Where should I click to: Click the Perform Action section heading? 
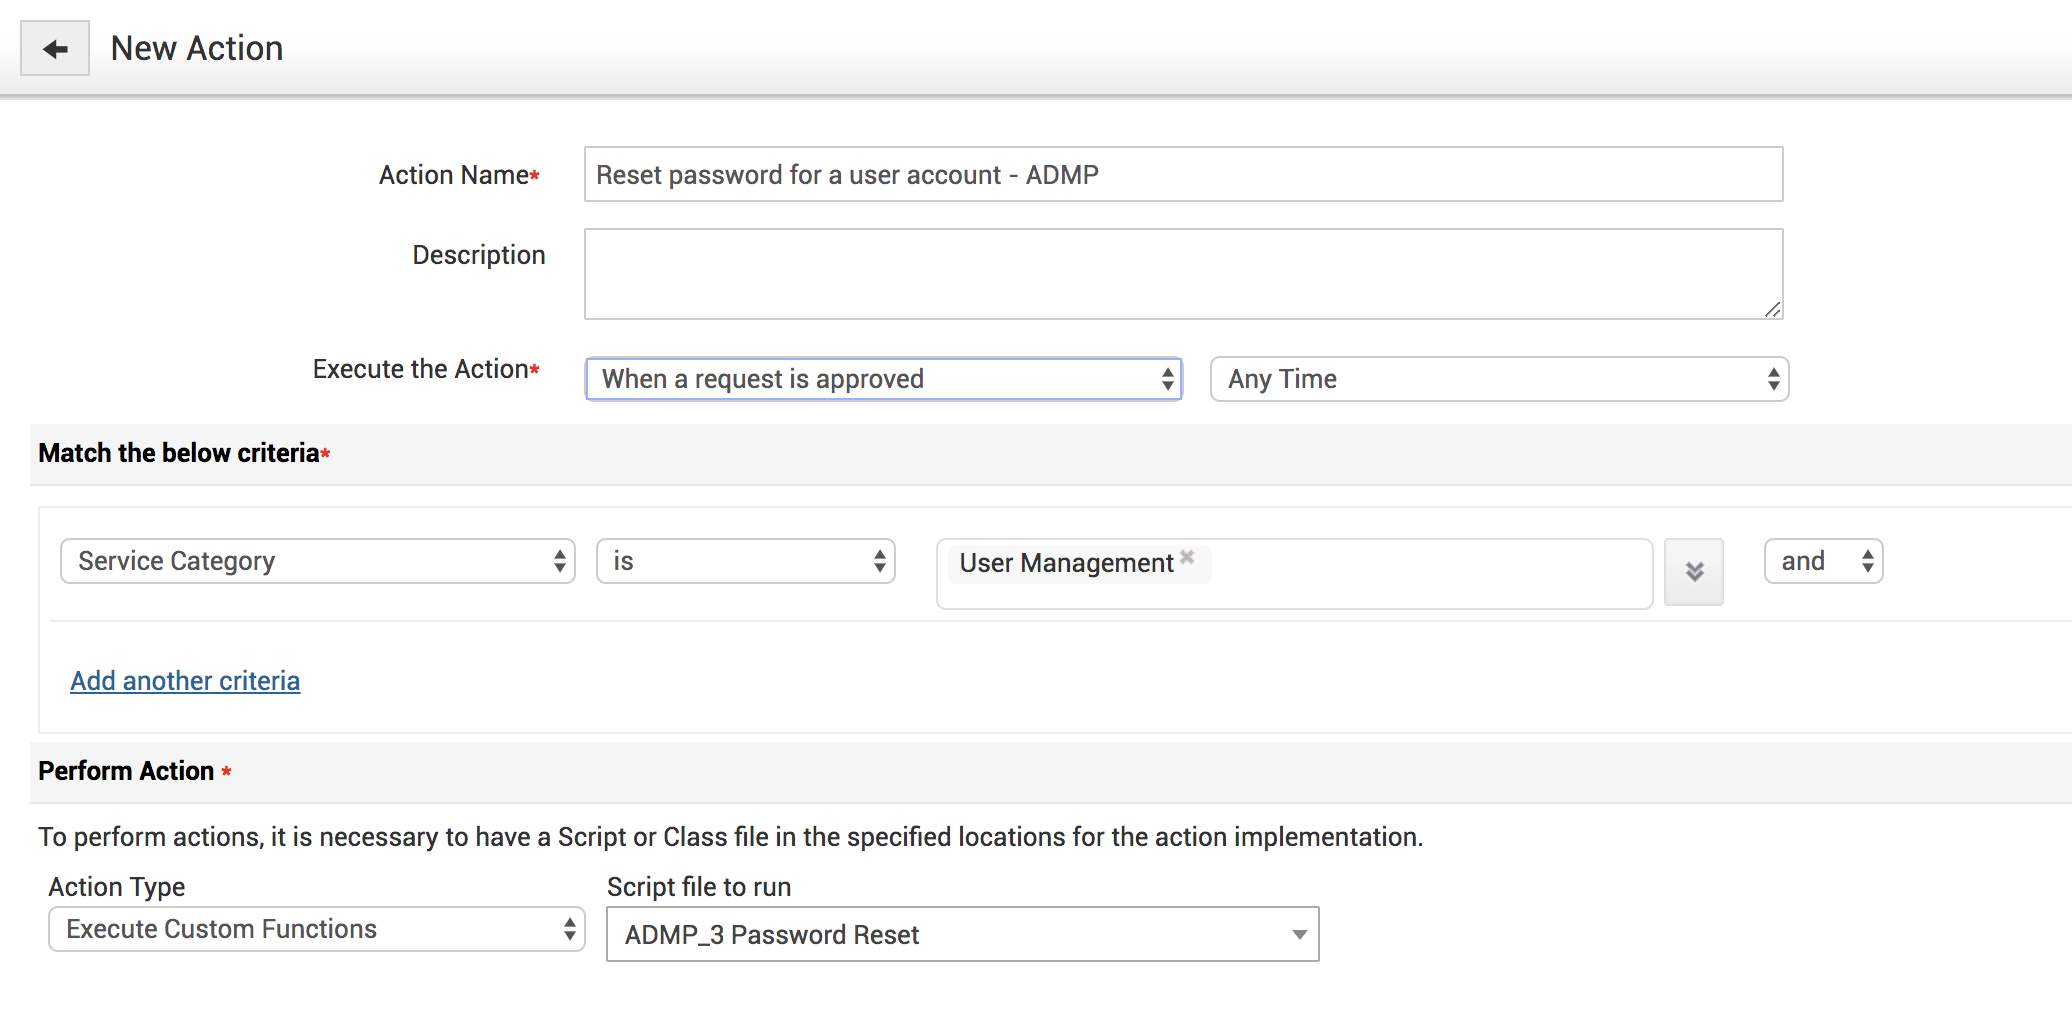126,771
